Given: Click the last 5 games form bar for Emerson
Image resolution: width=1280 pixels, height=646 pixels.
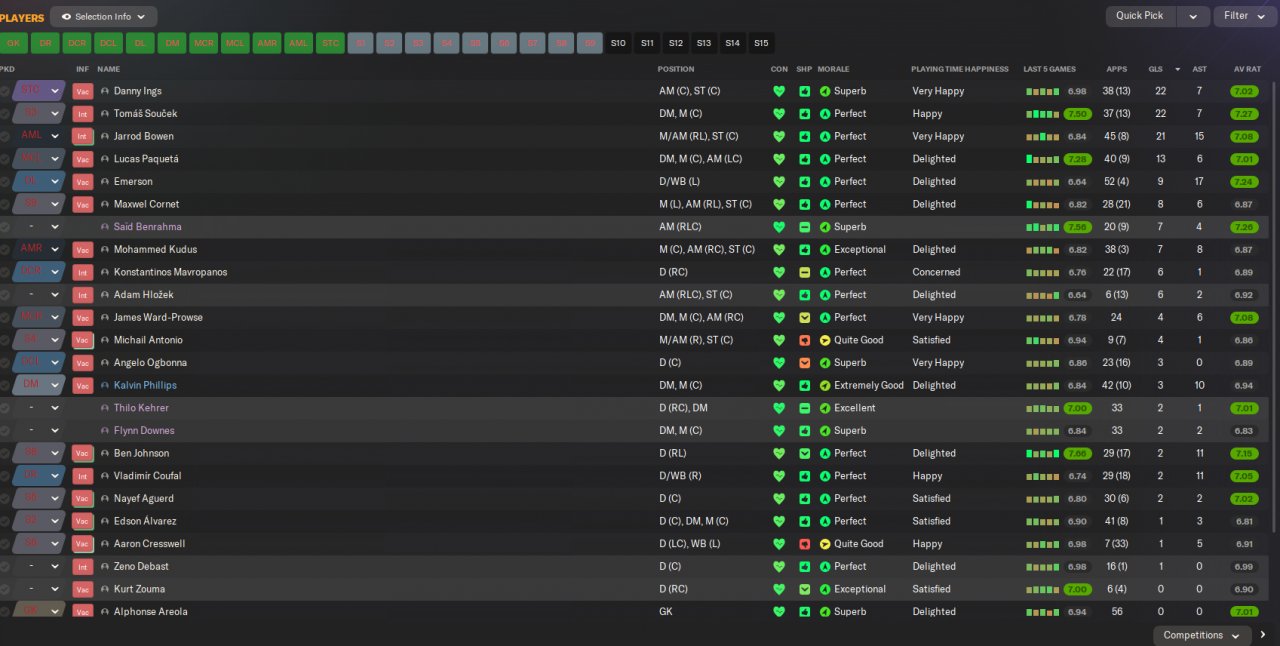Looking at the screenshot, I should click(x=1042, y=182).
